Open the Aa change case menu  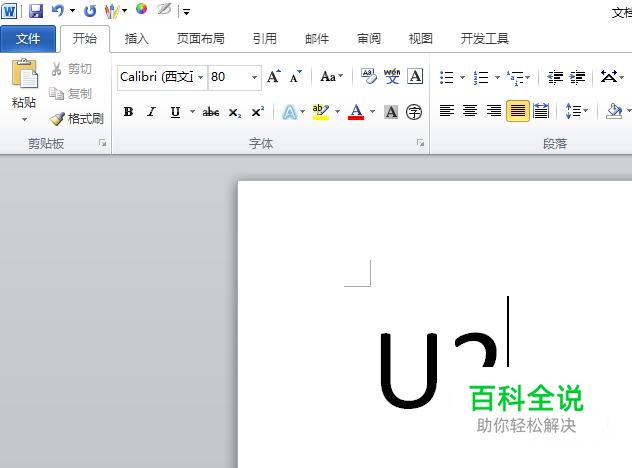tap(331, 76)
